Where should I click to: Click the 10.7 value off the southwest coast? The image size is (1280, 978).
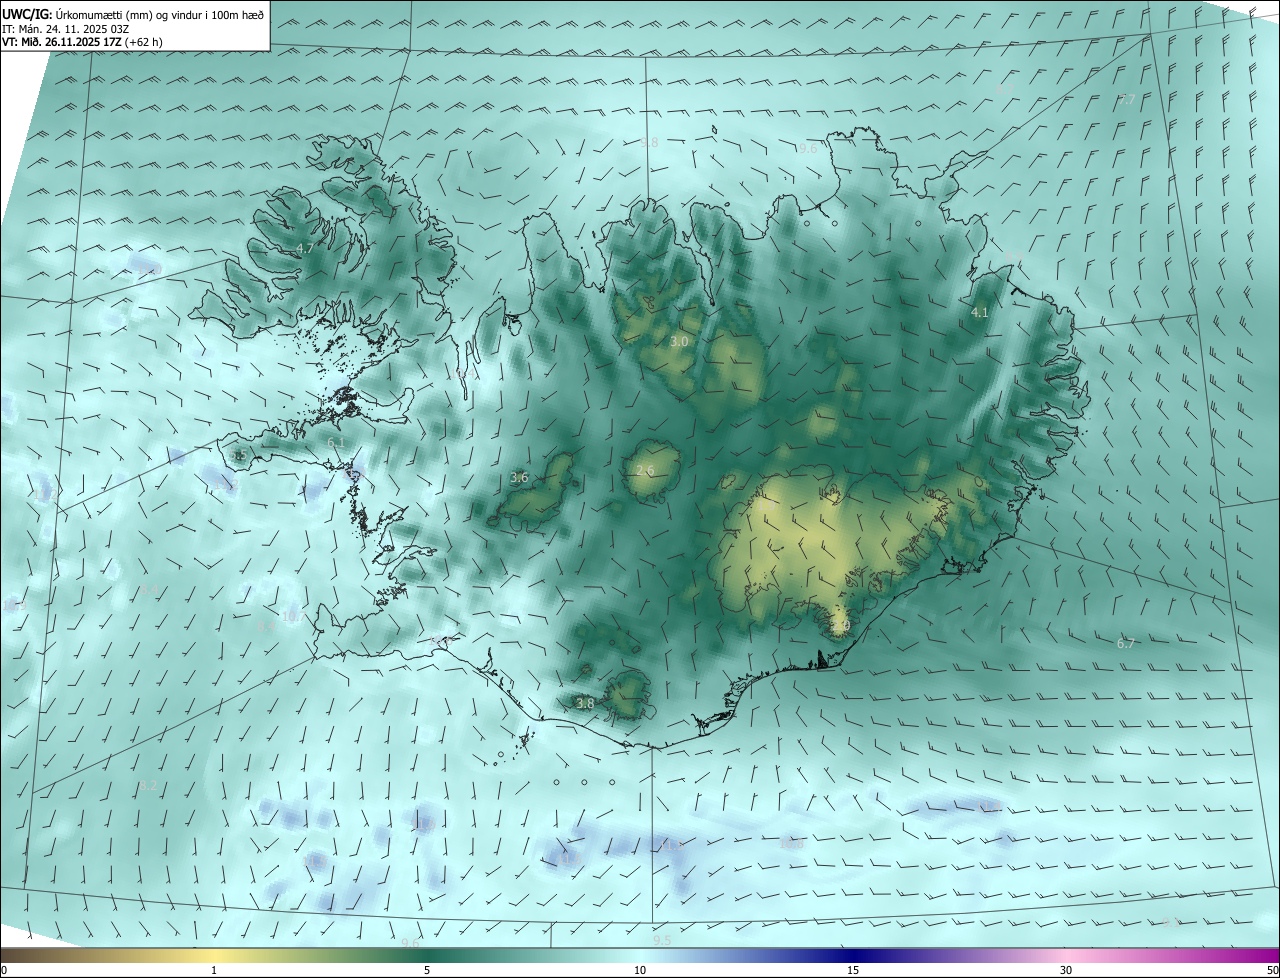click(x=292, y=617)
